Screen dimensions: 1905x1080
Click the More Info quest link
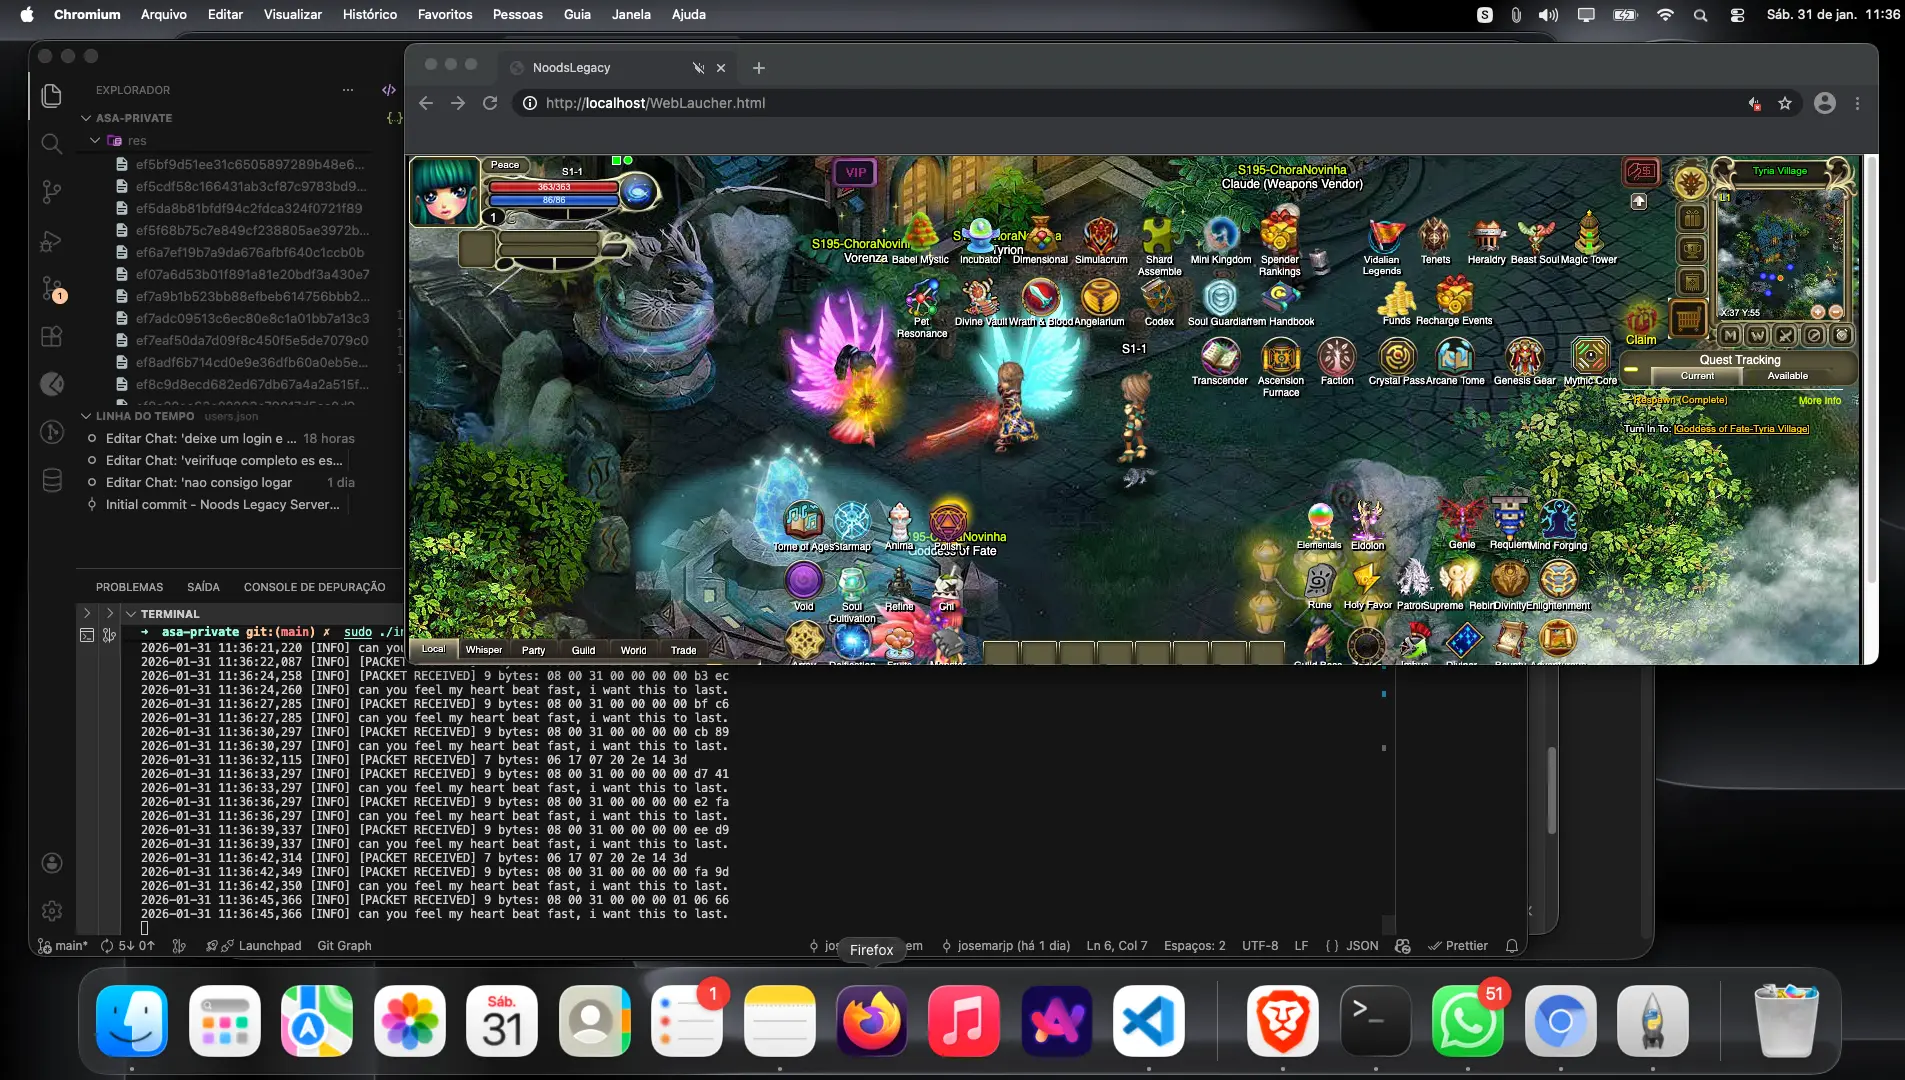point(1819,400)
